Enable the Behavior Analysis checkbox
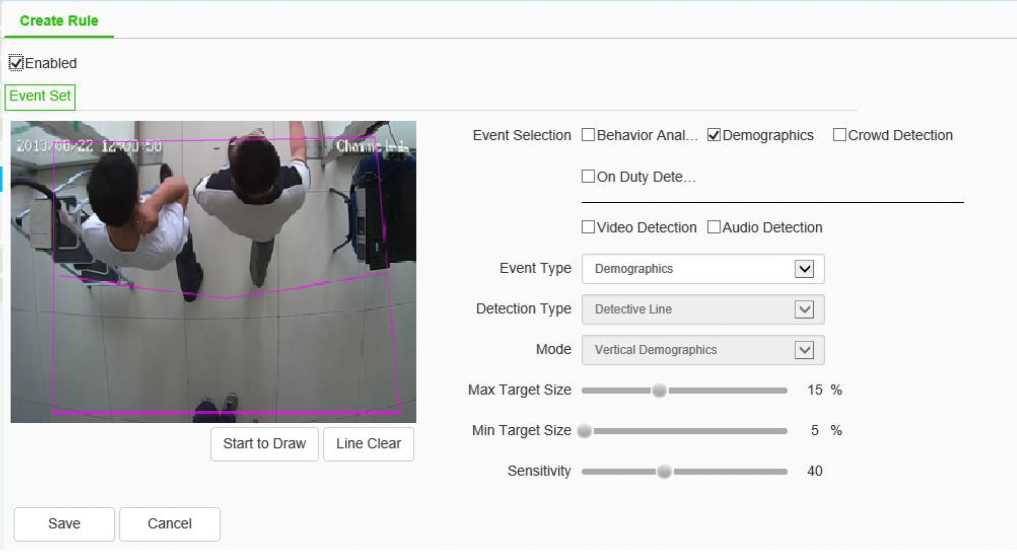This screenshot has width=1017, height=552. 588,135
